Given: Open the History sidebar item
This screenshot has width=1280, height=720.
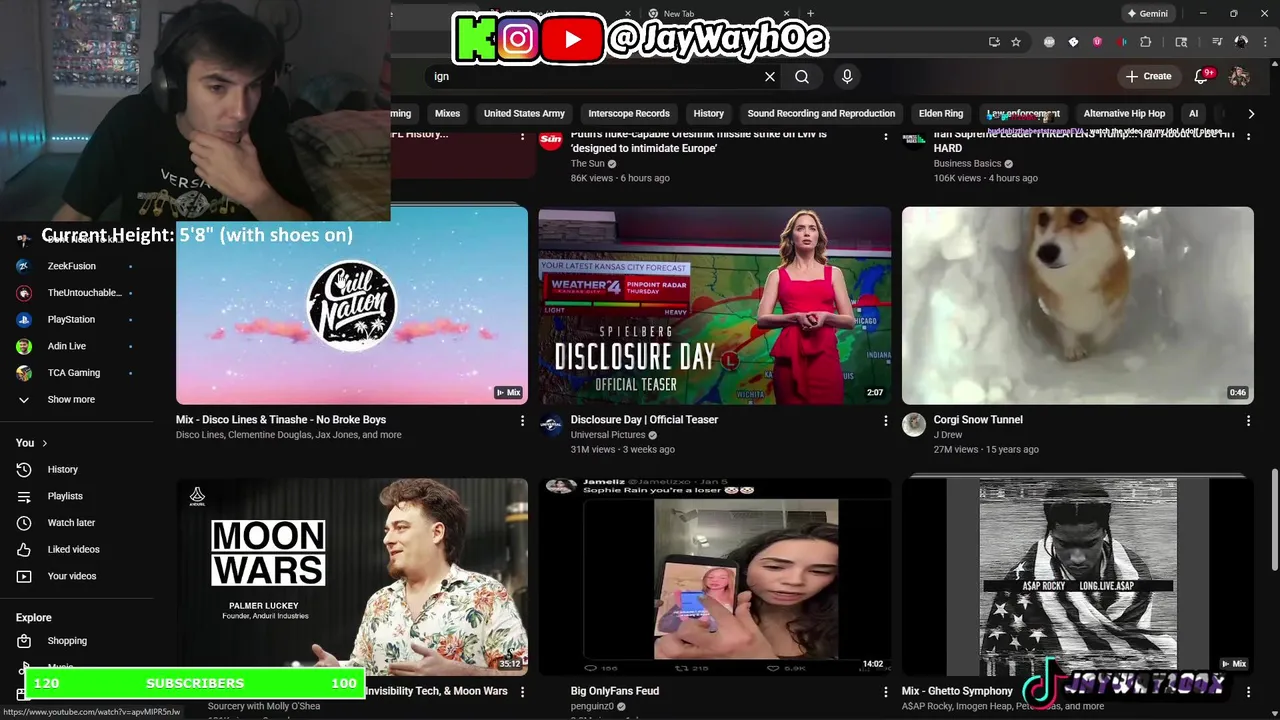Looking at the screenshot, I should [x=62, y=469].
